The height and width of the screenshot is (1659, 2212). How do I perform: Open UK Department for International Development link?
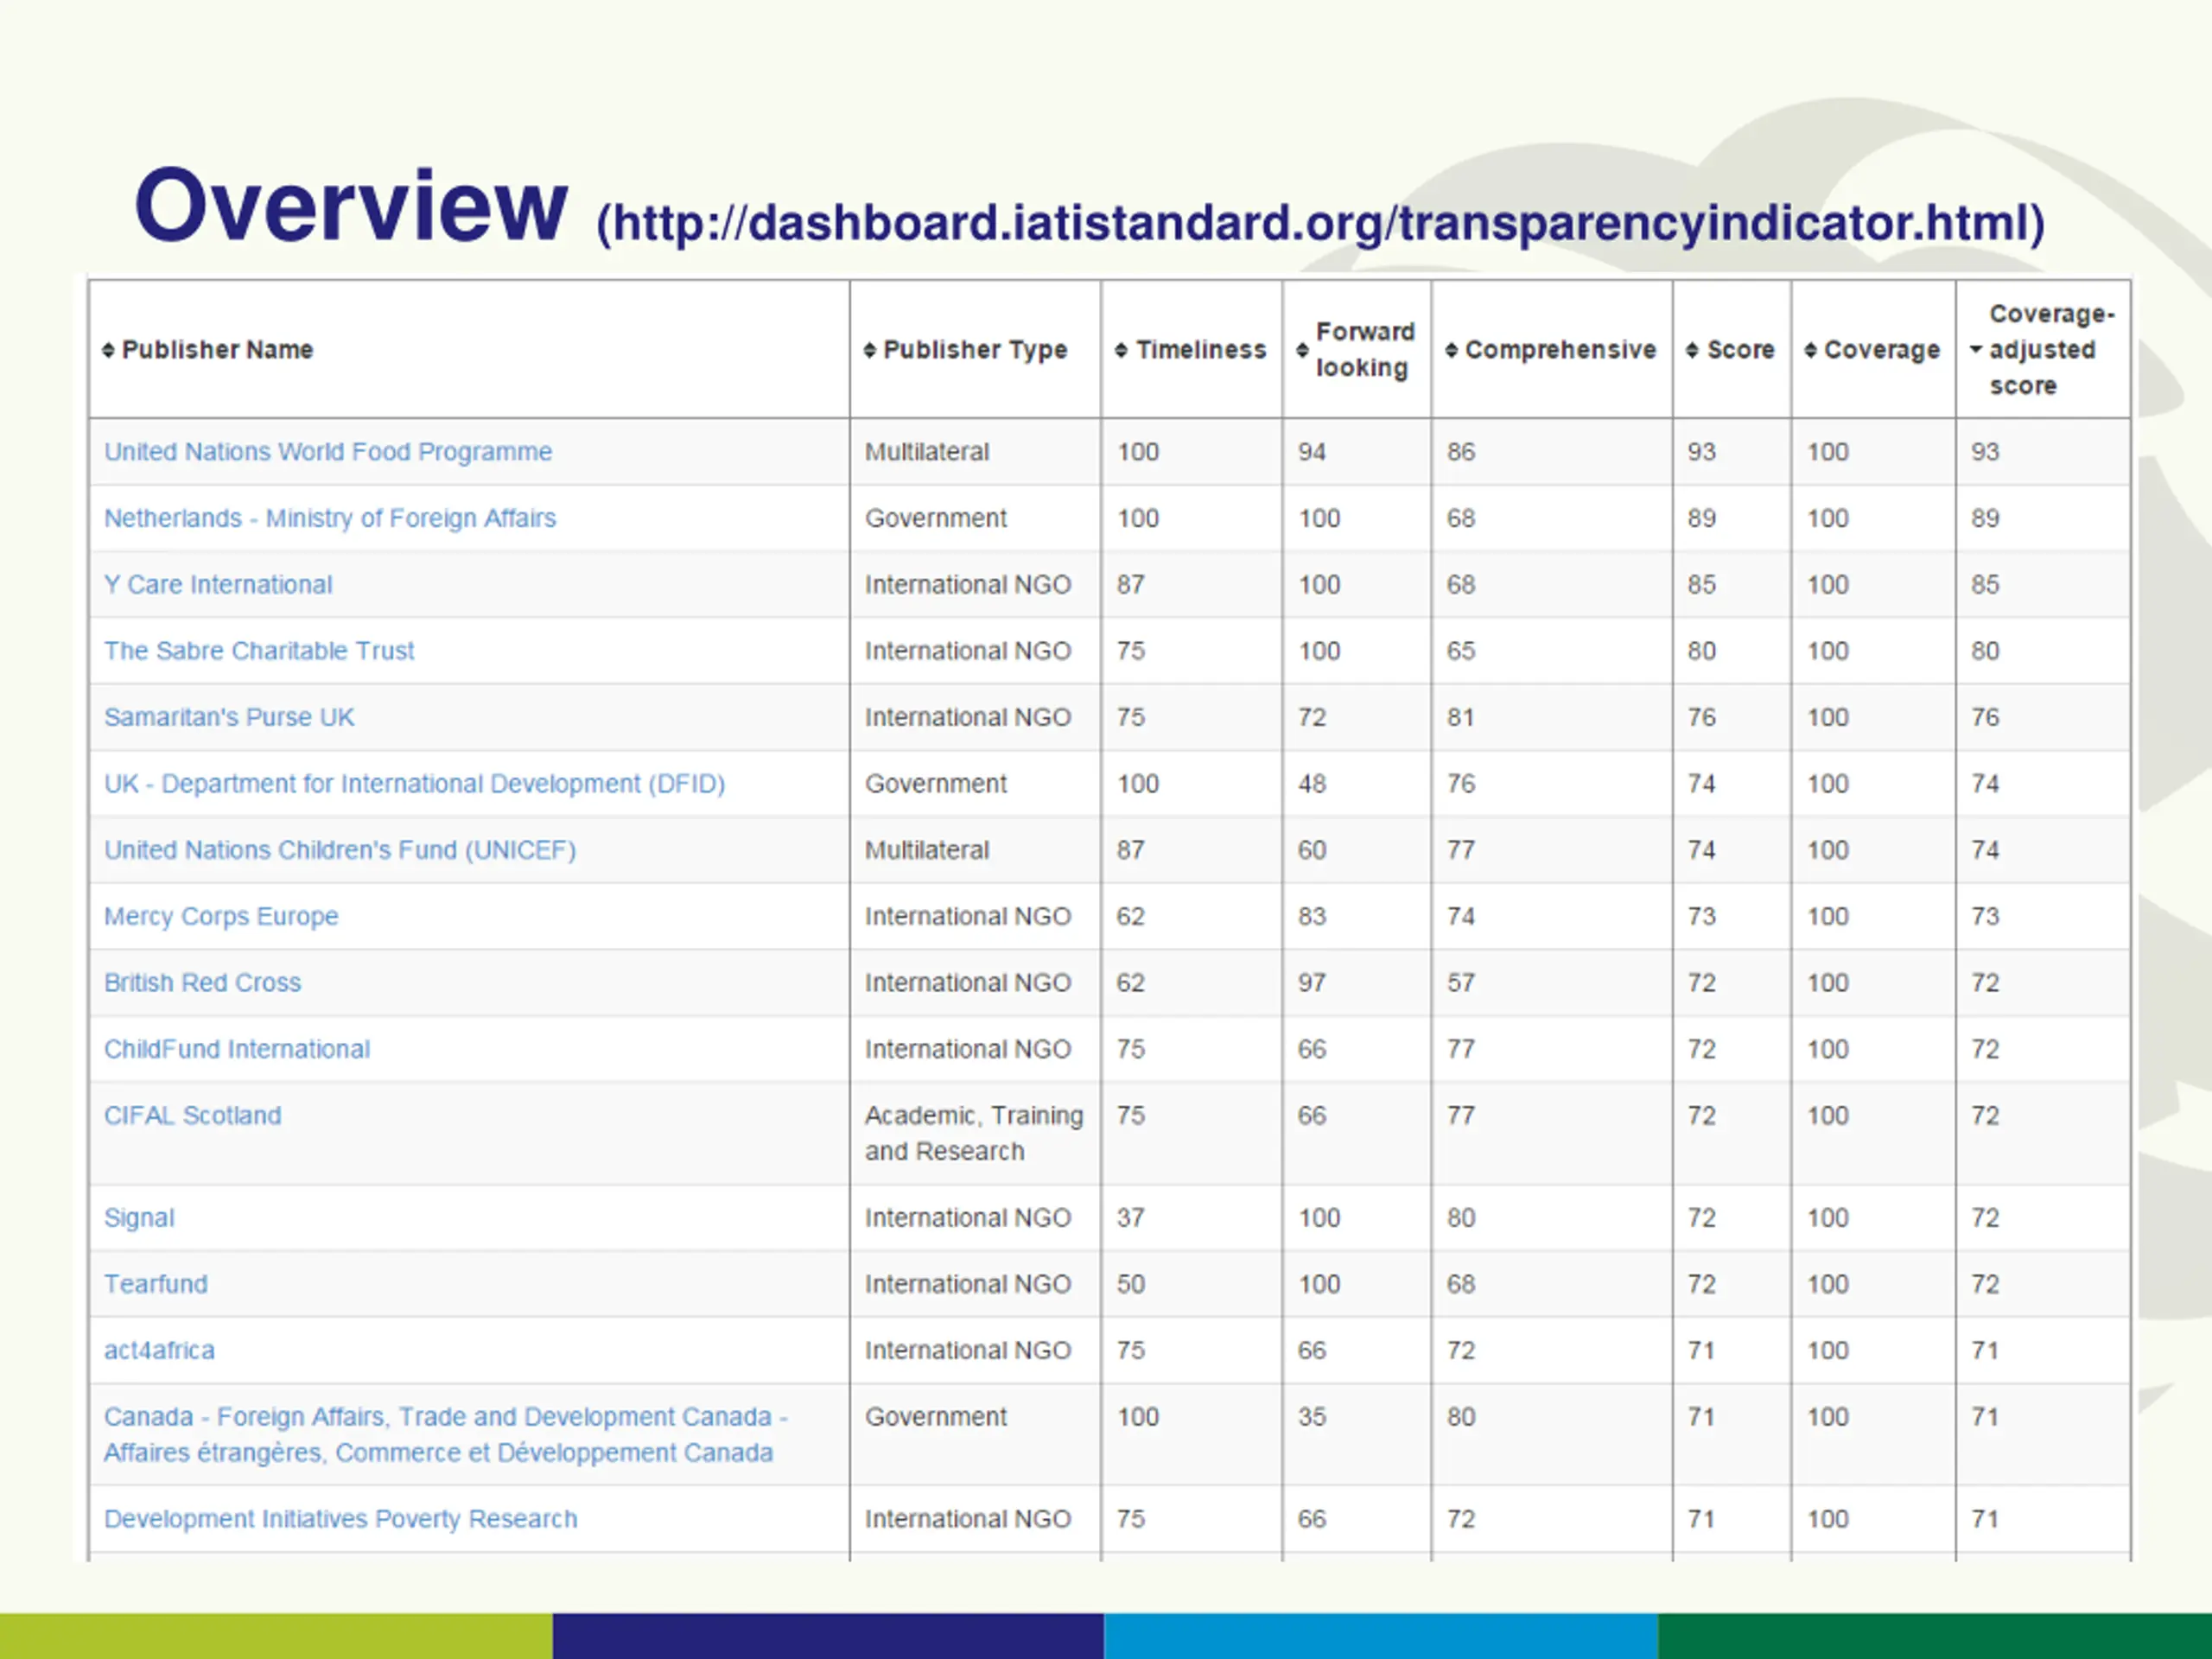415,784
